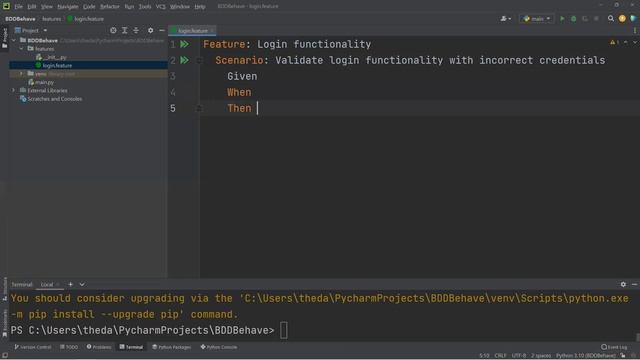Open the main run configuration dropdown
Screen dimensions: 640x360
536,19
